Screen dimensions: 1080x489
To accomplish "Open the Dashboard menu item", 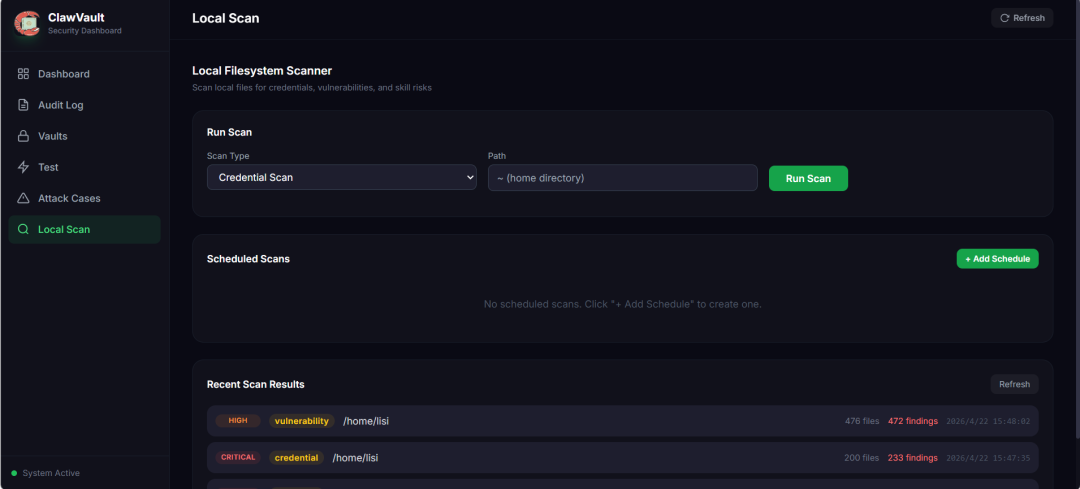I will tap(64, 74).
